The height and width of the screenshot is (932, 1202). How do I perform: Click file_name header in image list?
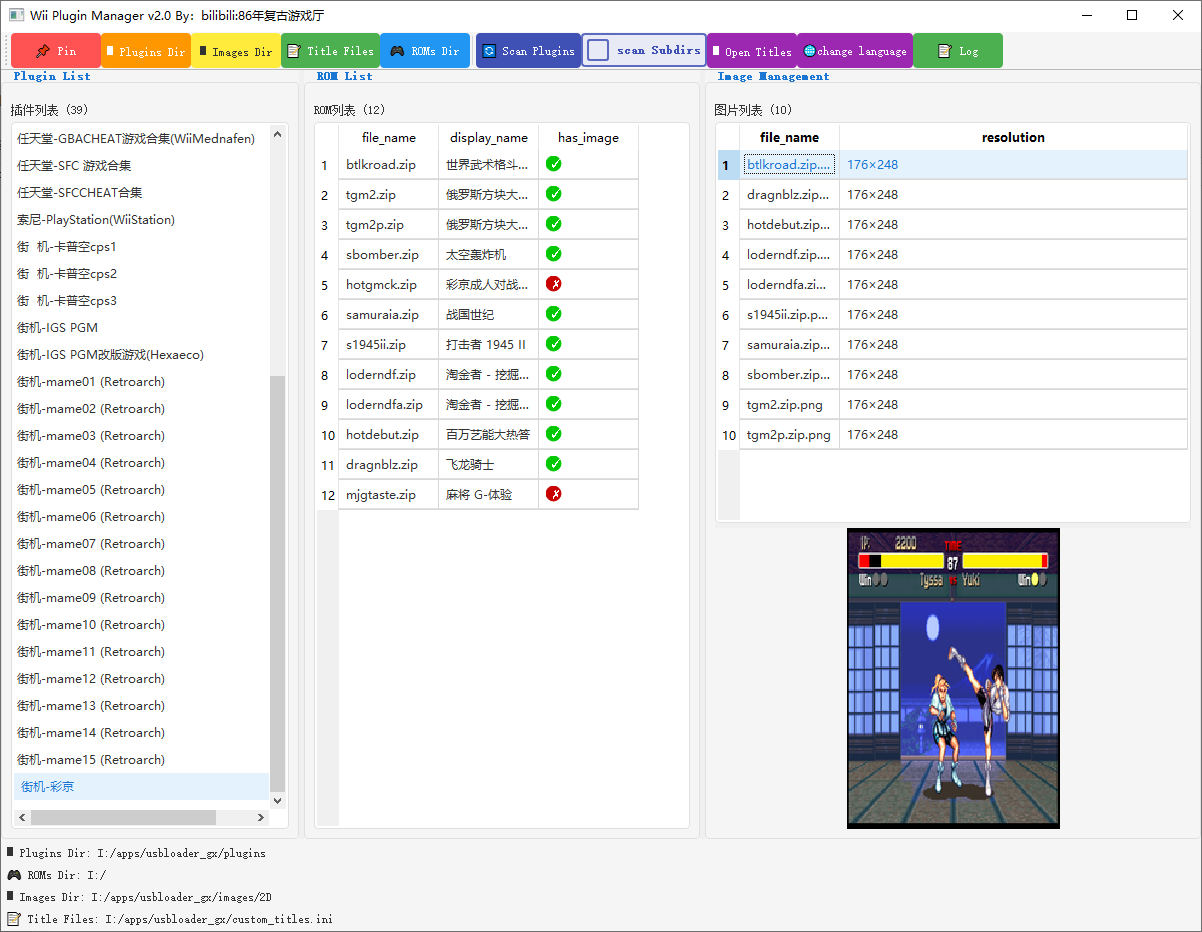pyautogui.click(x=789, y=138)
